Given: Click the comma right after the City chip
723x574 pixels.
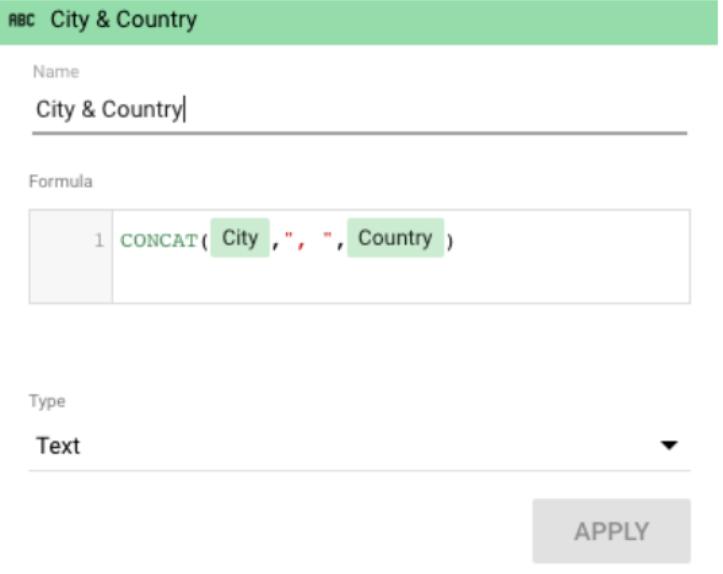Looking at the screenshot, I should point(275,241).
